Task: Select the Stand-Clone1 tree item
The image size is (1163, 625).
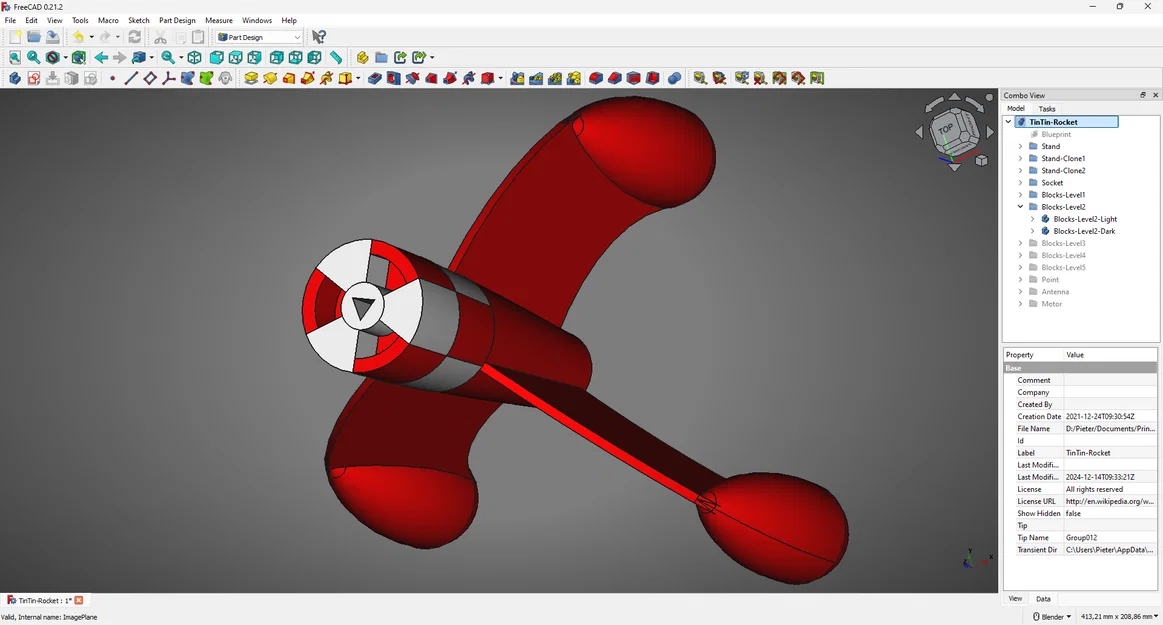Action: [x=1063, y=158]
